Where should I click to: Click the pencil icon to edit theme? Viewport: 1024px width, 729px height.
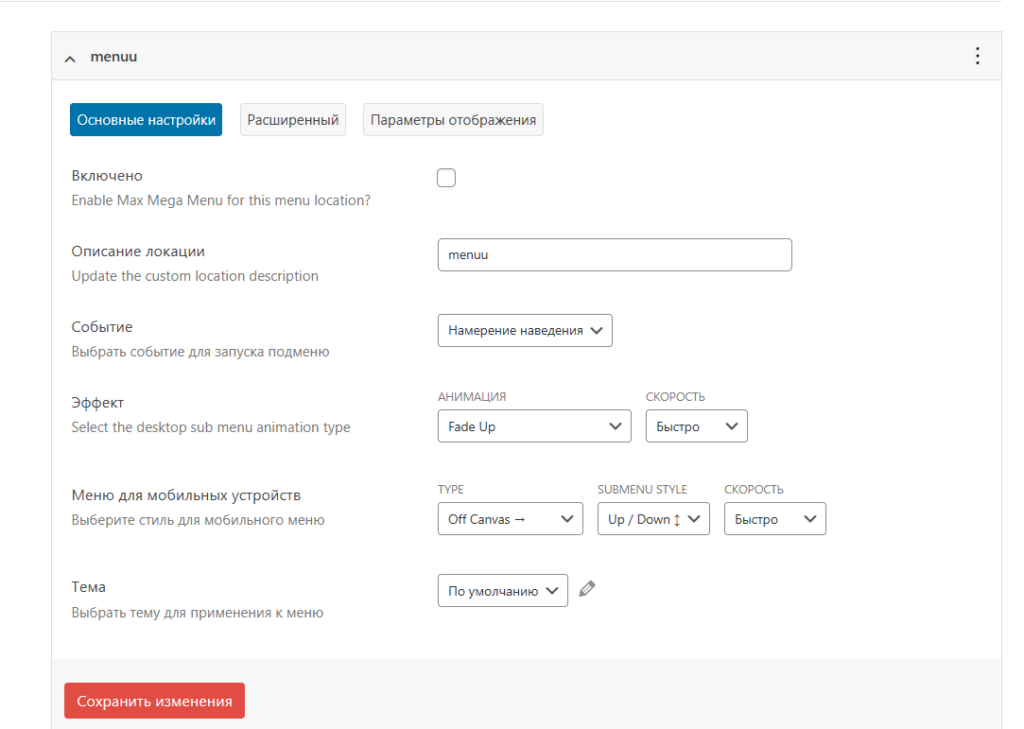(587, 589)
